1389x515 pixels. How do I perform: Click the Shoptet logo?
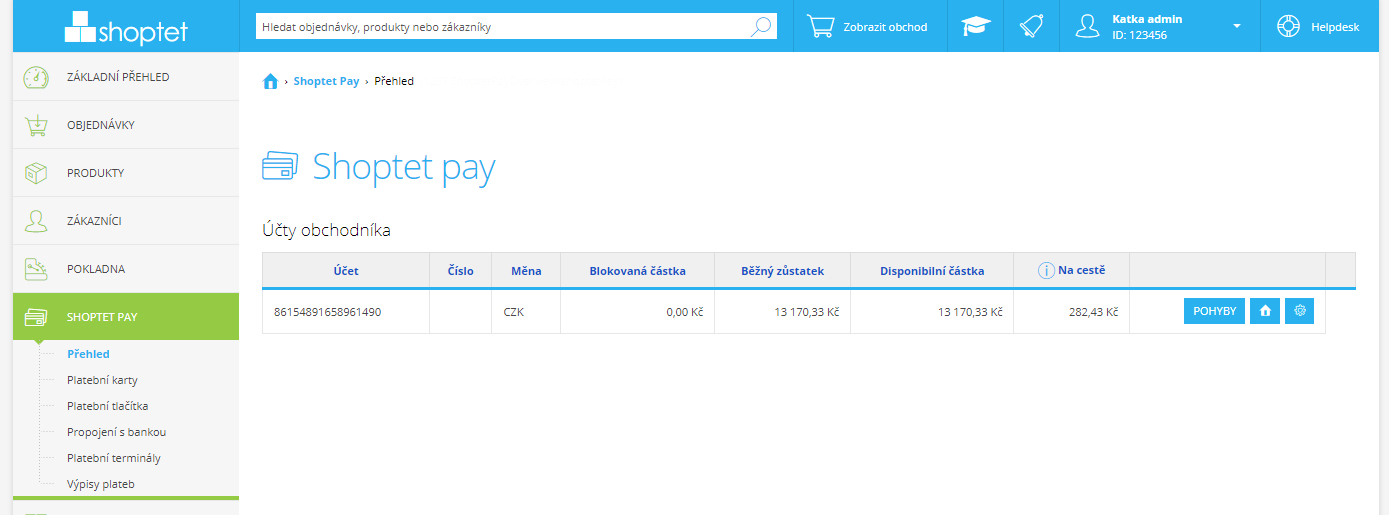126,27
